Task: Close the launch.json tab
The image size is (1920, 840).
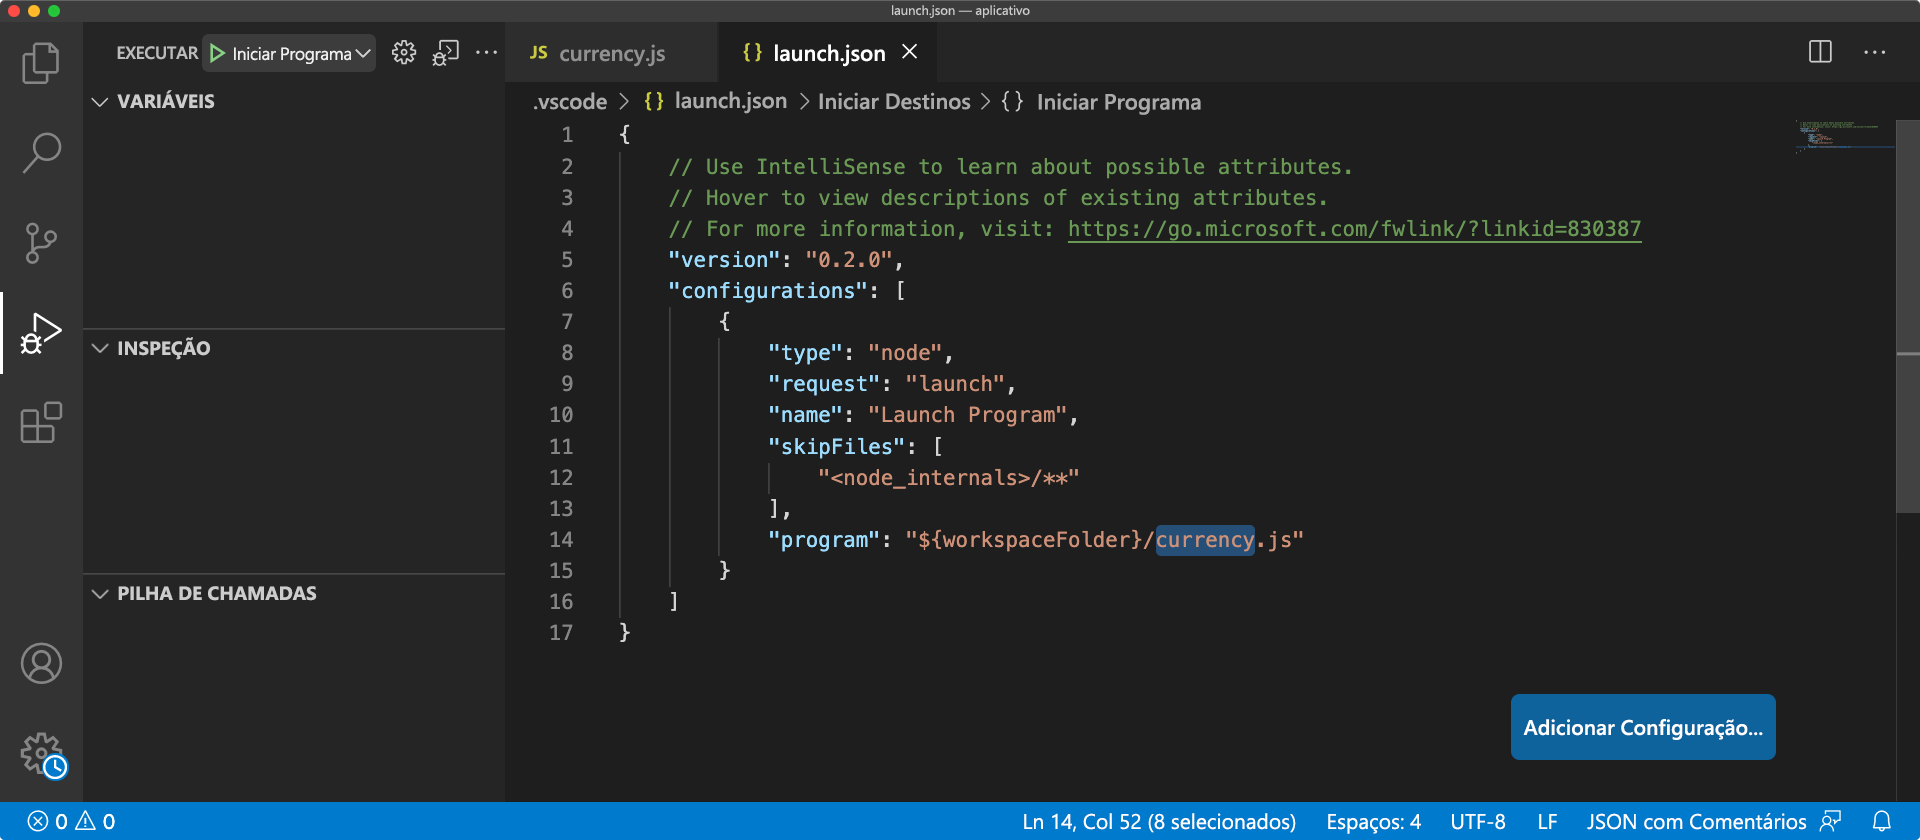Action: point(909,52)
